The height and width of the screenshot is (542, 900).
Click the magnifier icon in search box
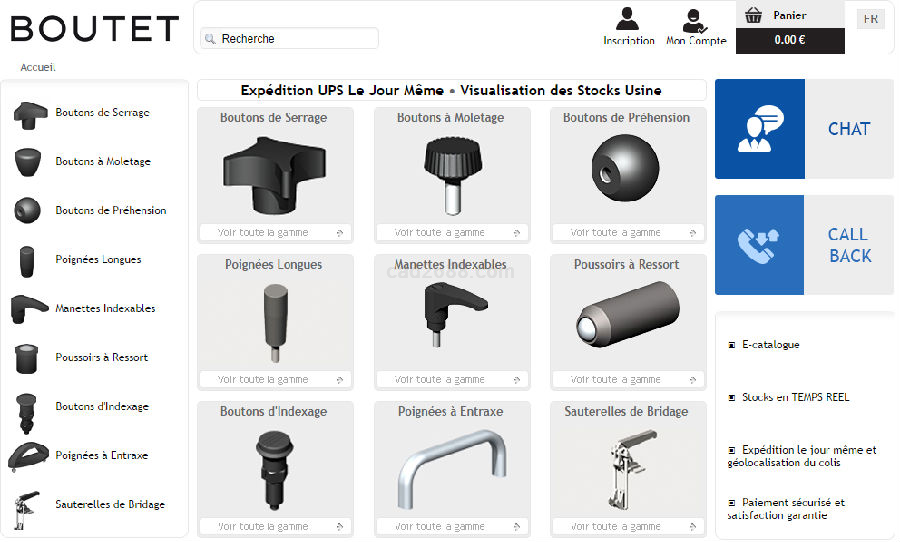coord(211,39)
